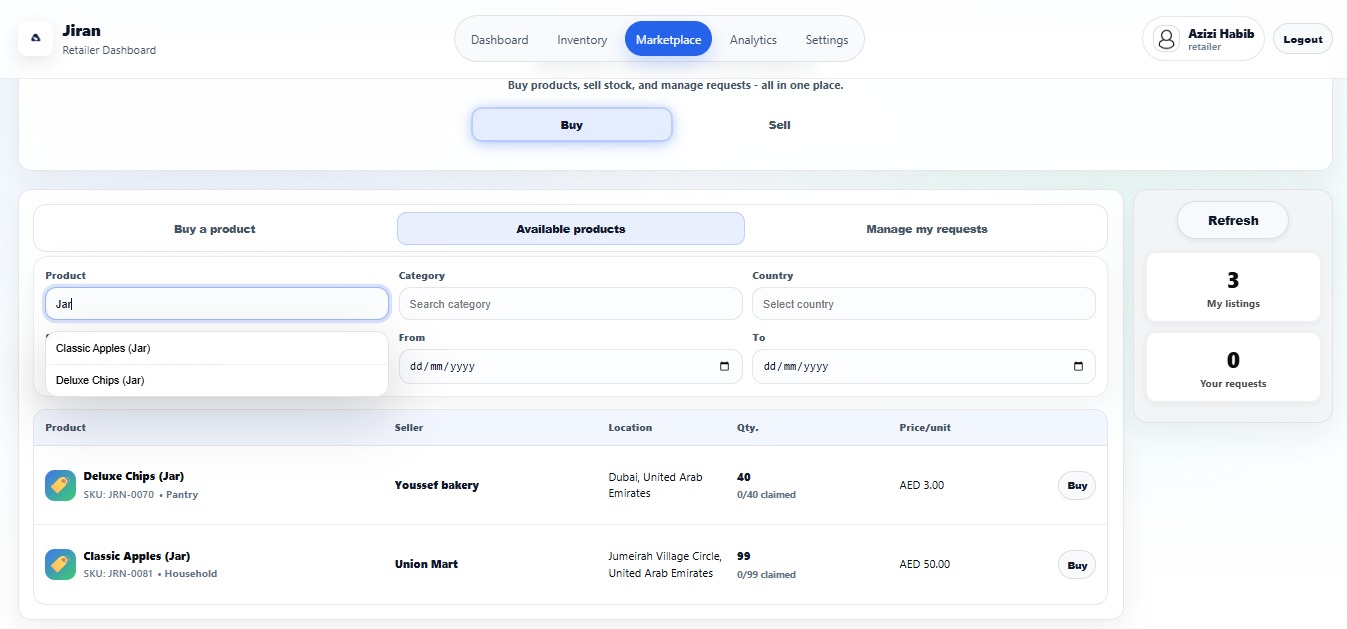
Task: Click the Deluxe Chips product tag icon
Action: (x=60, y=485)
